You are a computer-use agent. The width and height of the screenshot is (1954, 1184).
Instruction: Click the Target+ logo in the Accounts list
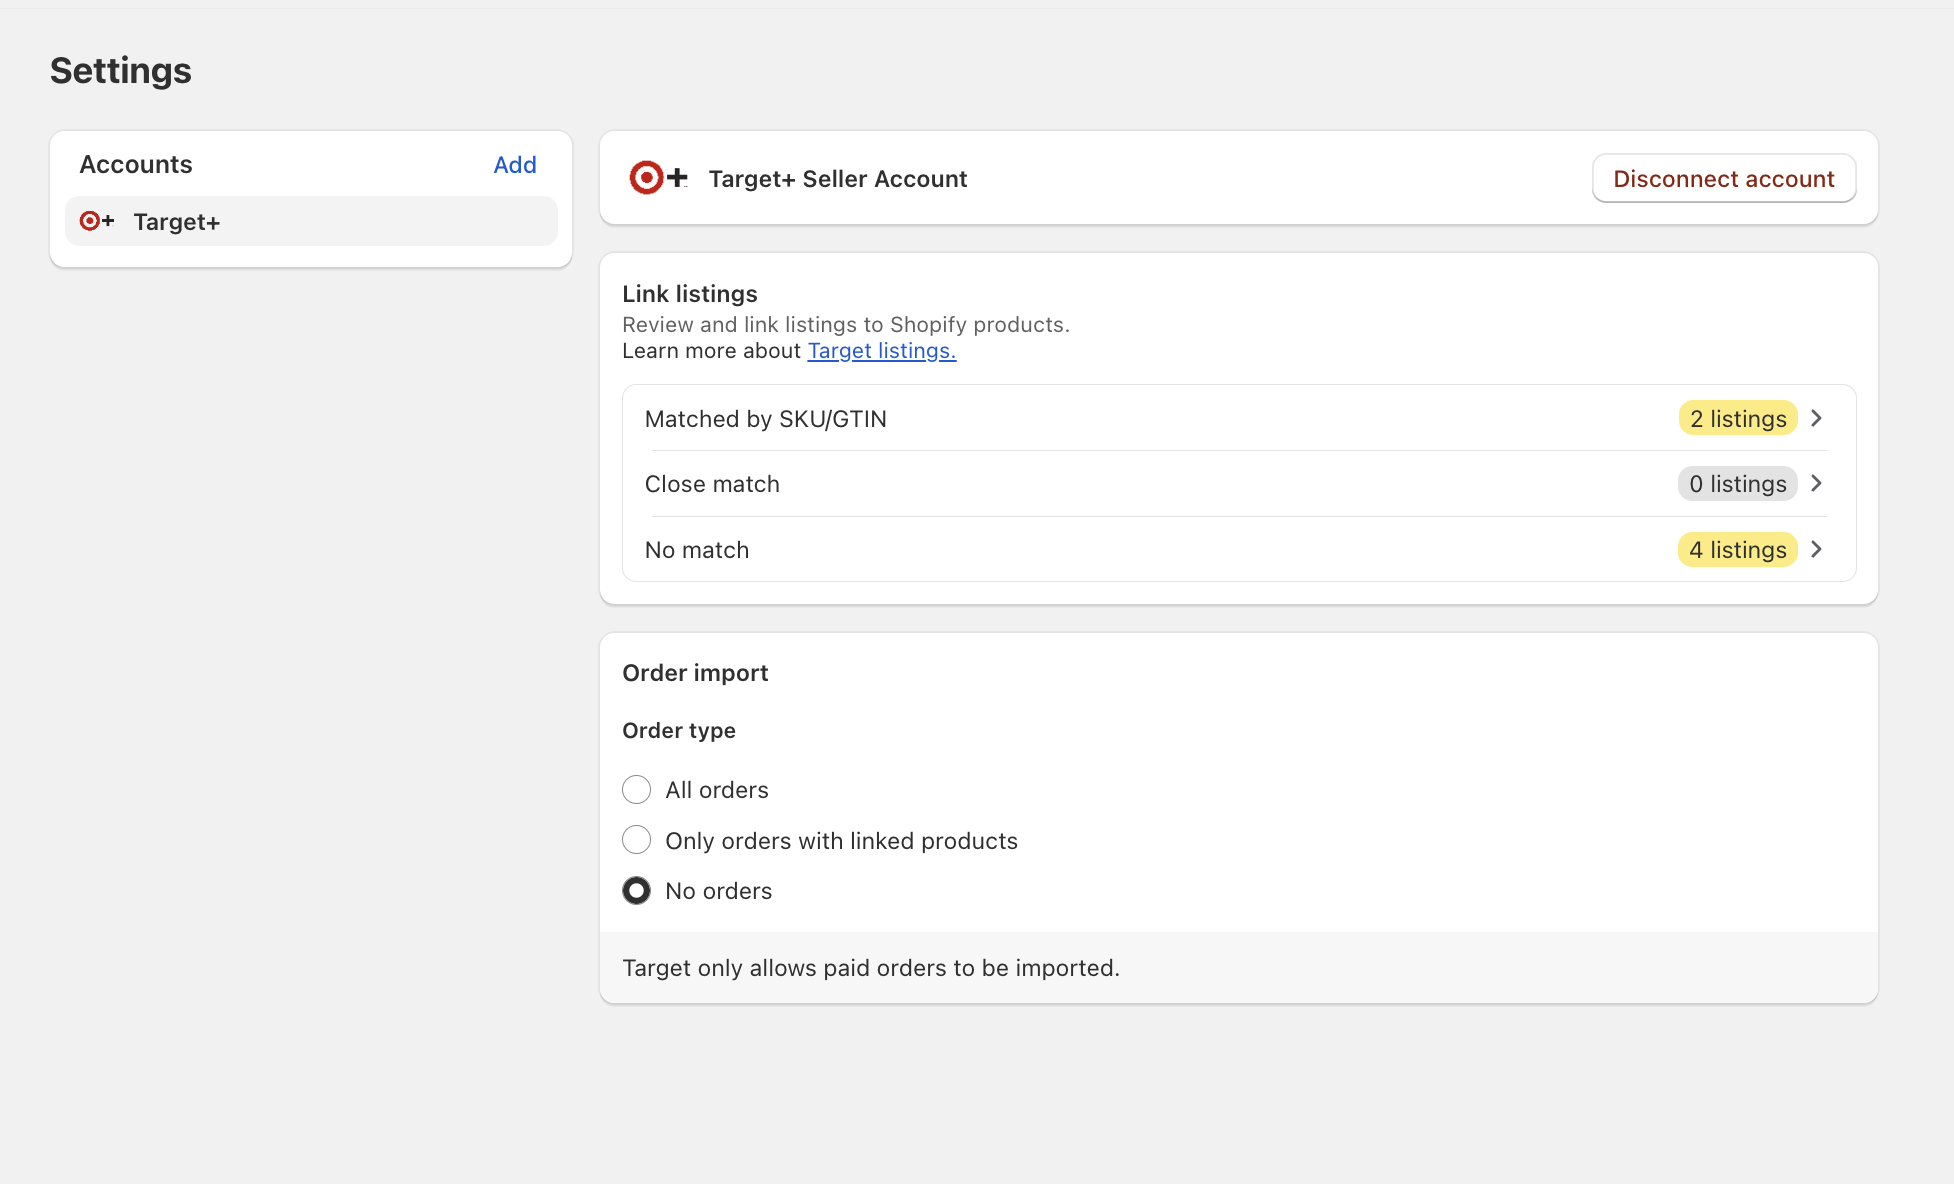(97, 221)
